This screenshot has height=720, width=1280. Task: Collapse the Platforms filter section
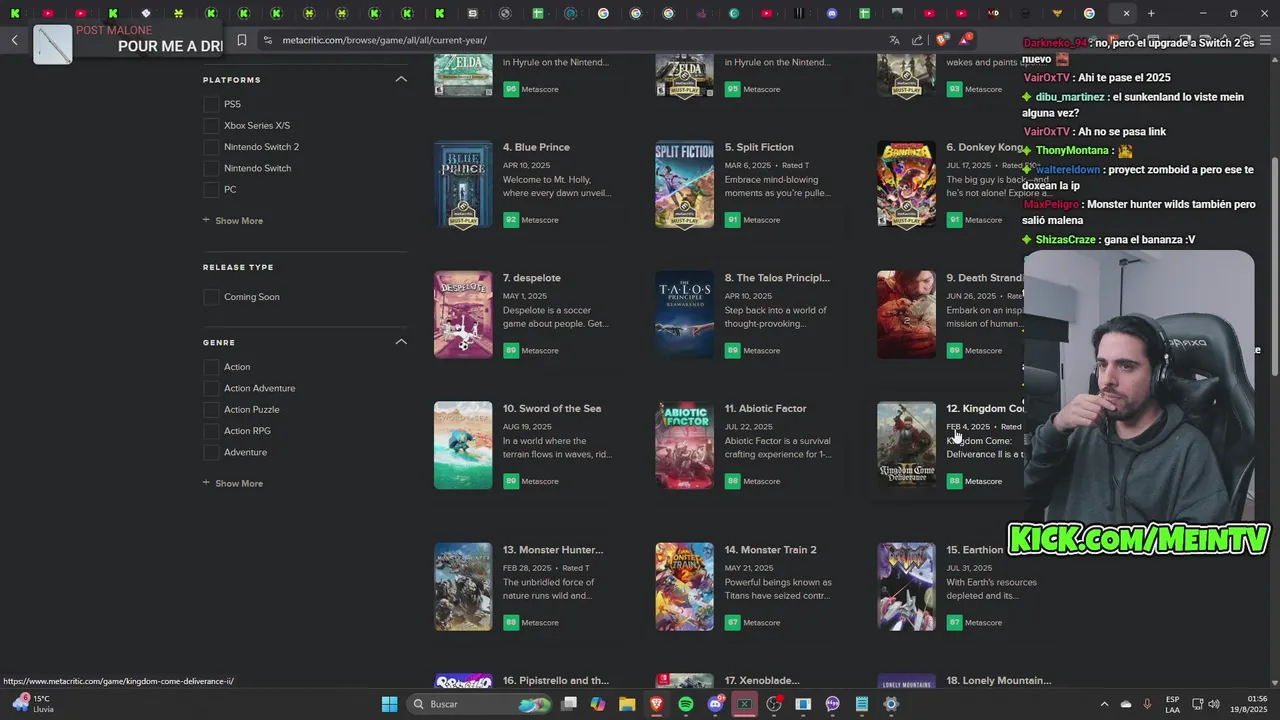click(x=401, y=79)
